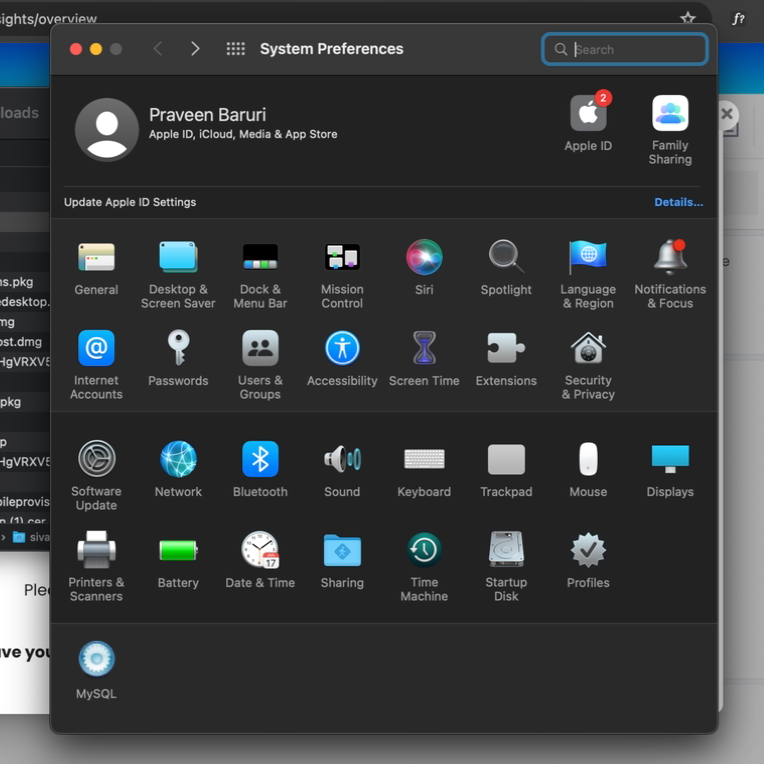Open Bluetooth settings
764x764 pixels.
[260, 469]
